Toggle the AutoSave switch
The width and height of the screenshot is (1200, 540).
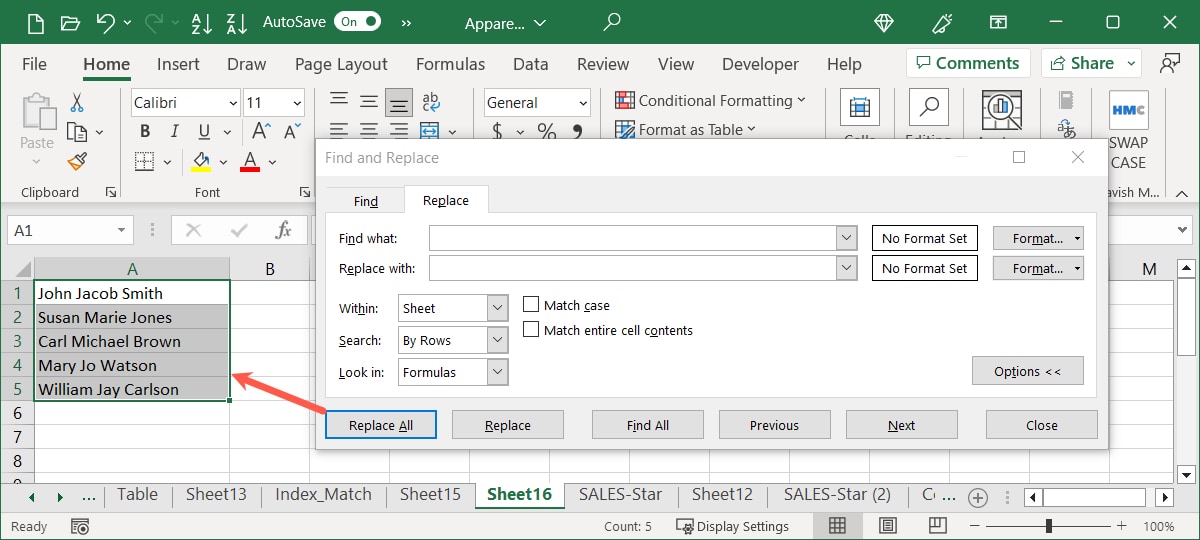(x=358, y=21)
